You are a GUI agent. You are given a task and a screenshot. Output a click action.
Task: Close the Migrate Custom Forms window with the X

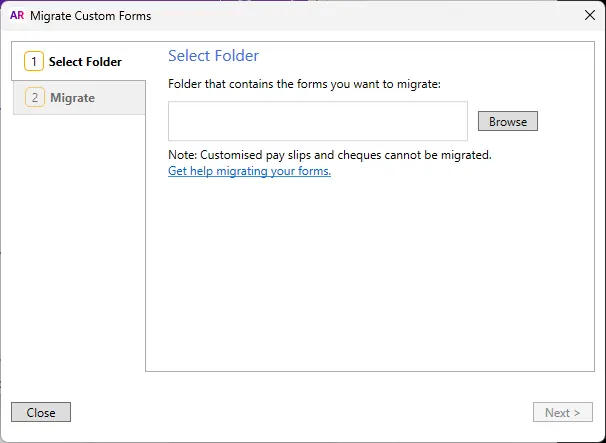pyautogui.click(x=590, y=15)
